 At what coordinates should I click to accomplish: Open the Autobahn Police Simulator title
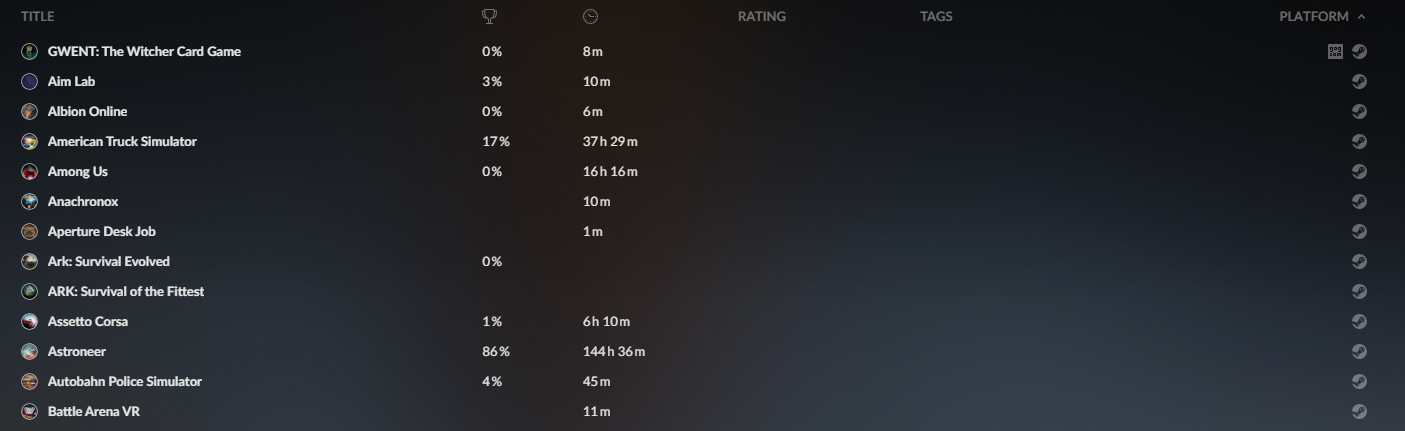[124, 382]
